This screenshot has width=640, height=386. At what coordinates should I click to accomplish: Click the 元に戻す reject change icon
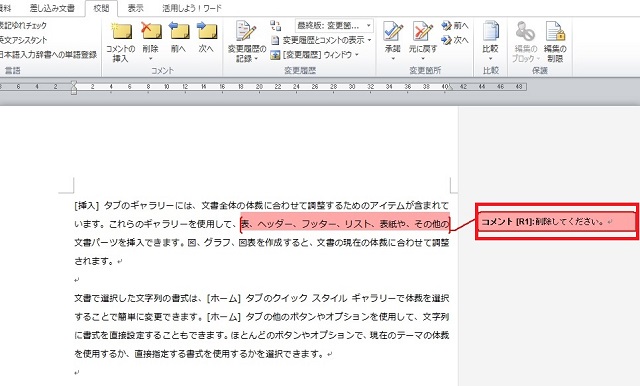pos(422,32)
